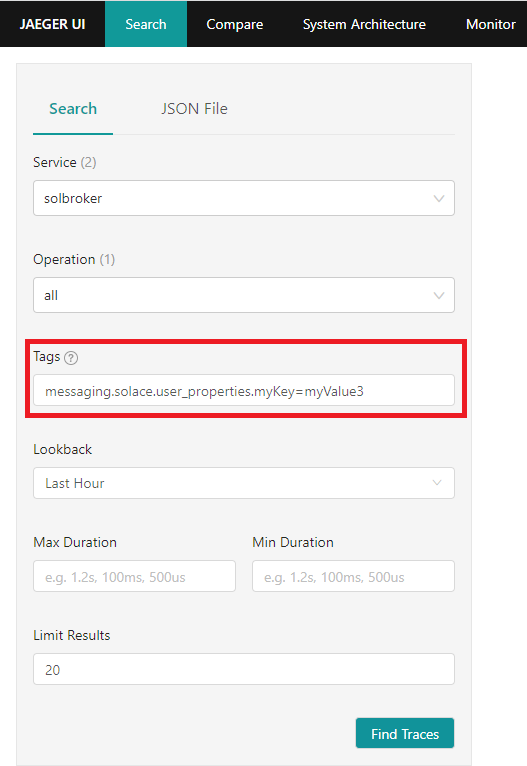
Task: Select the Search item in top navigation
Action: click(x=146, y=24)
